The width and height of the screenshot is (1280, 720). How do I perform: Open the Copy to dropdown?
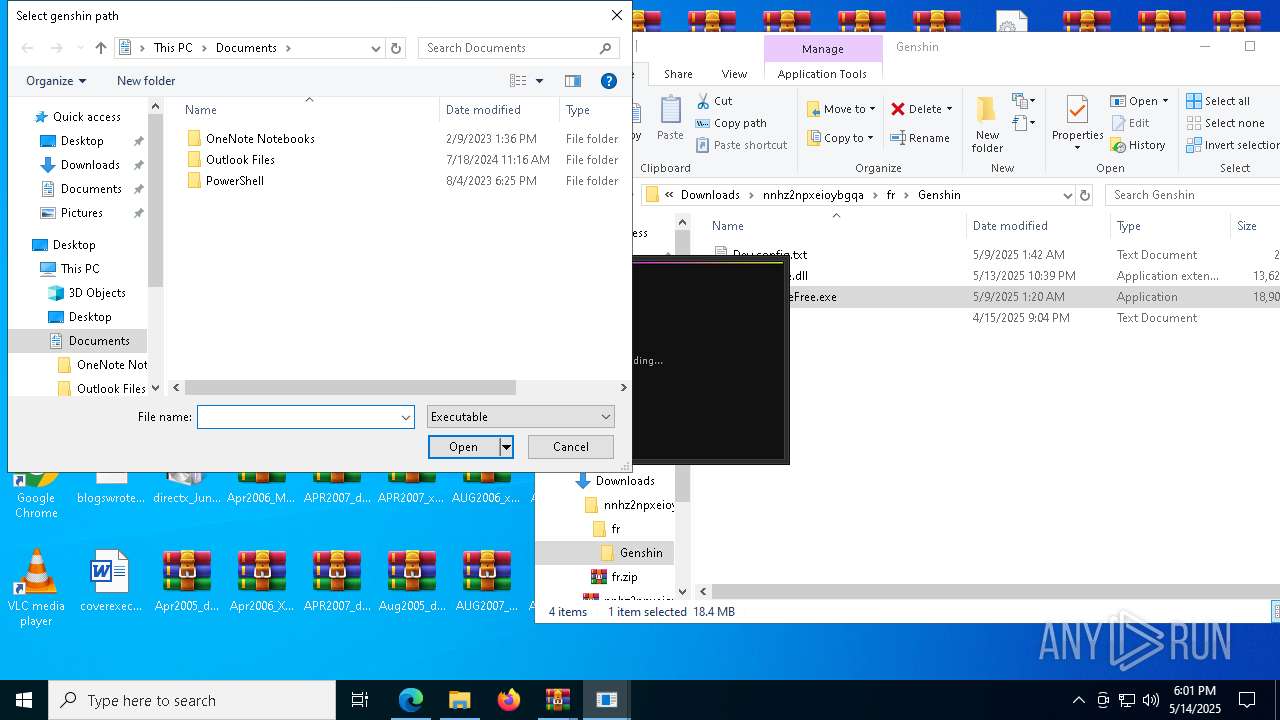839,138
